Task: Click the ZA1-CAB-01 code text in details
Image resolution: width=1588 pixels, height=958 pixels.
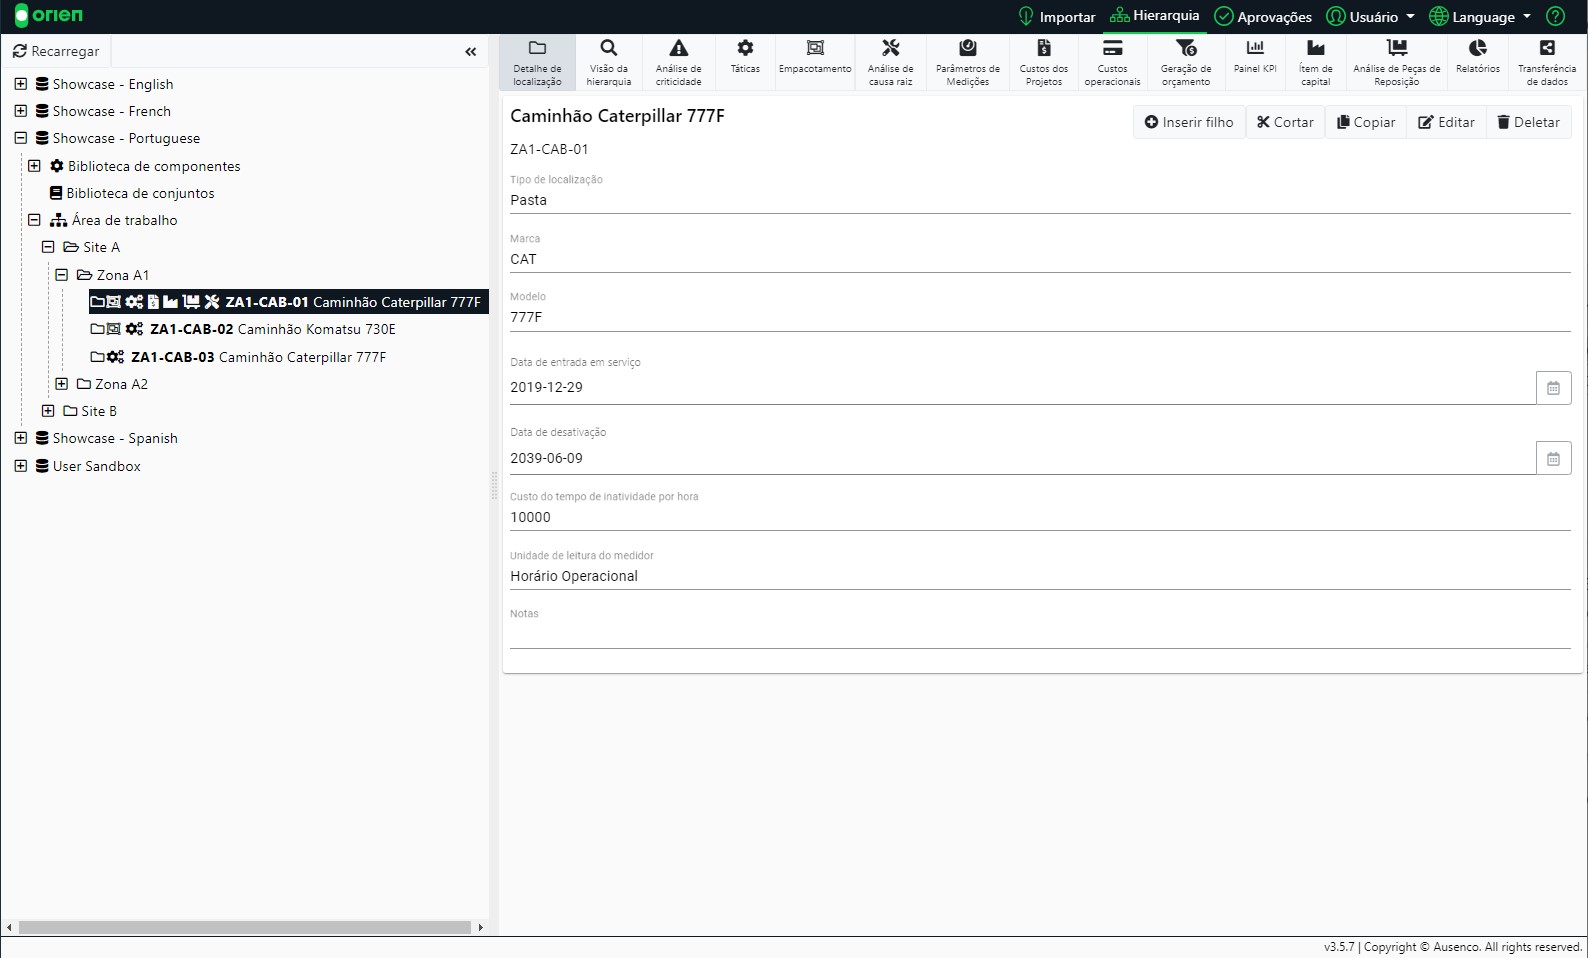Action: tap(549, 149)
